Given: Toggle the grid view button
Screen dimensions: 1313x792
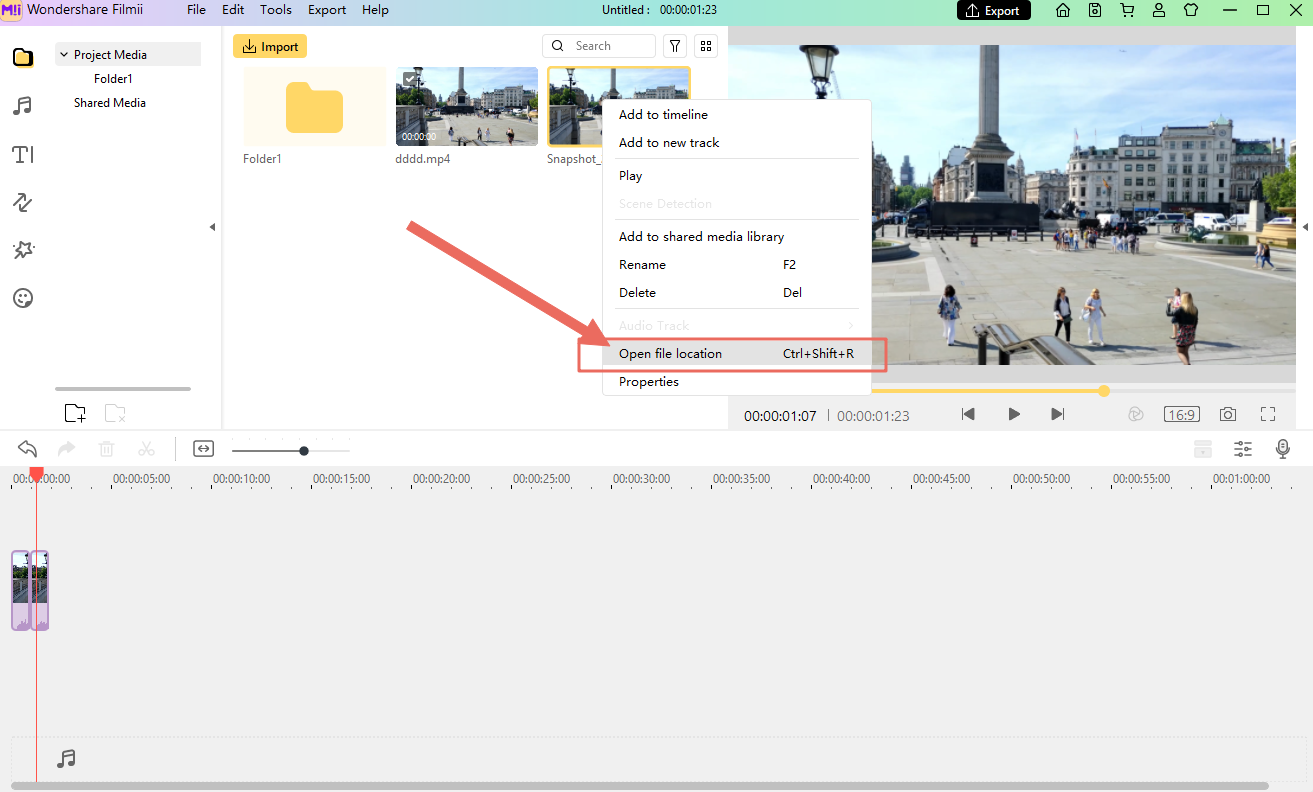Looking at the screenshot, I should 706,46.
